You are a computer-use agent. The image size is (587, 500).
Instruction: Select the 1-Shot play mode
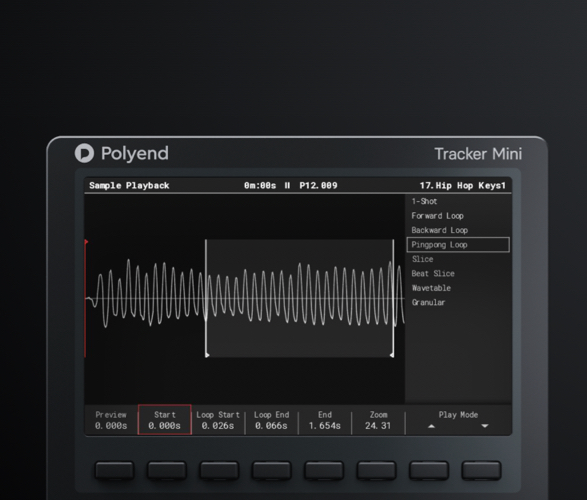pos(424,201)
